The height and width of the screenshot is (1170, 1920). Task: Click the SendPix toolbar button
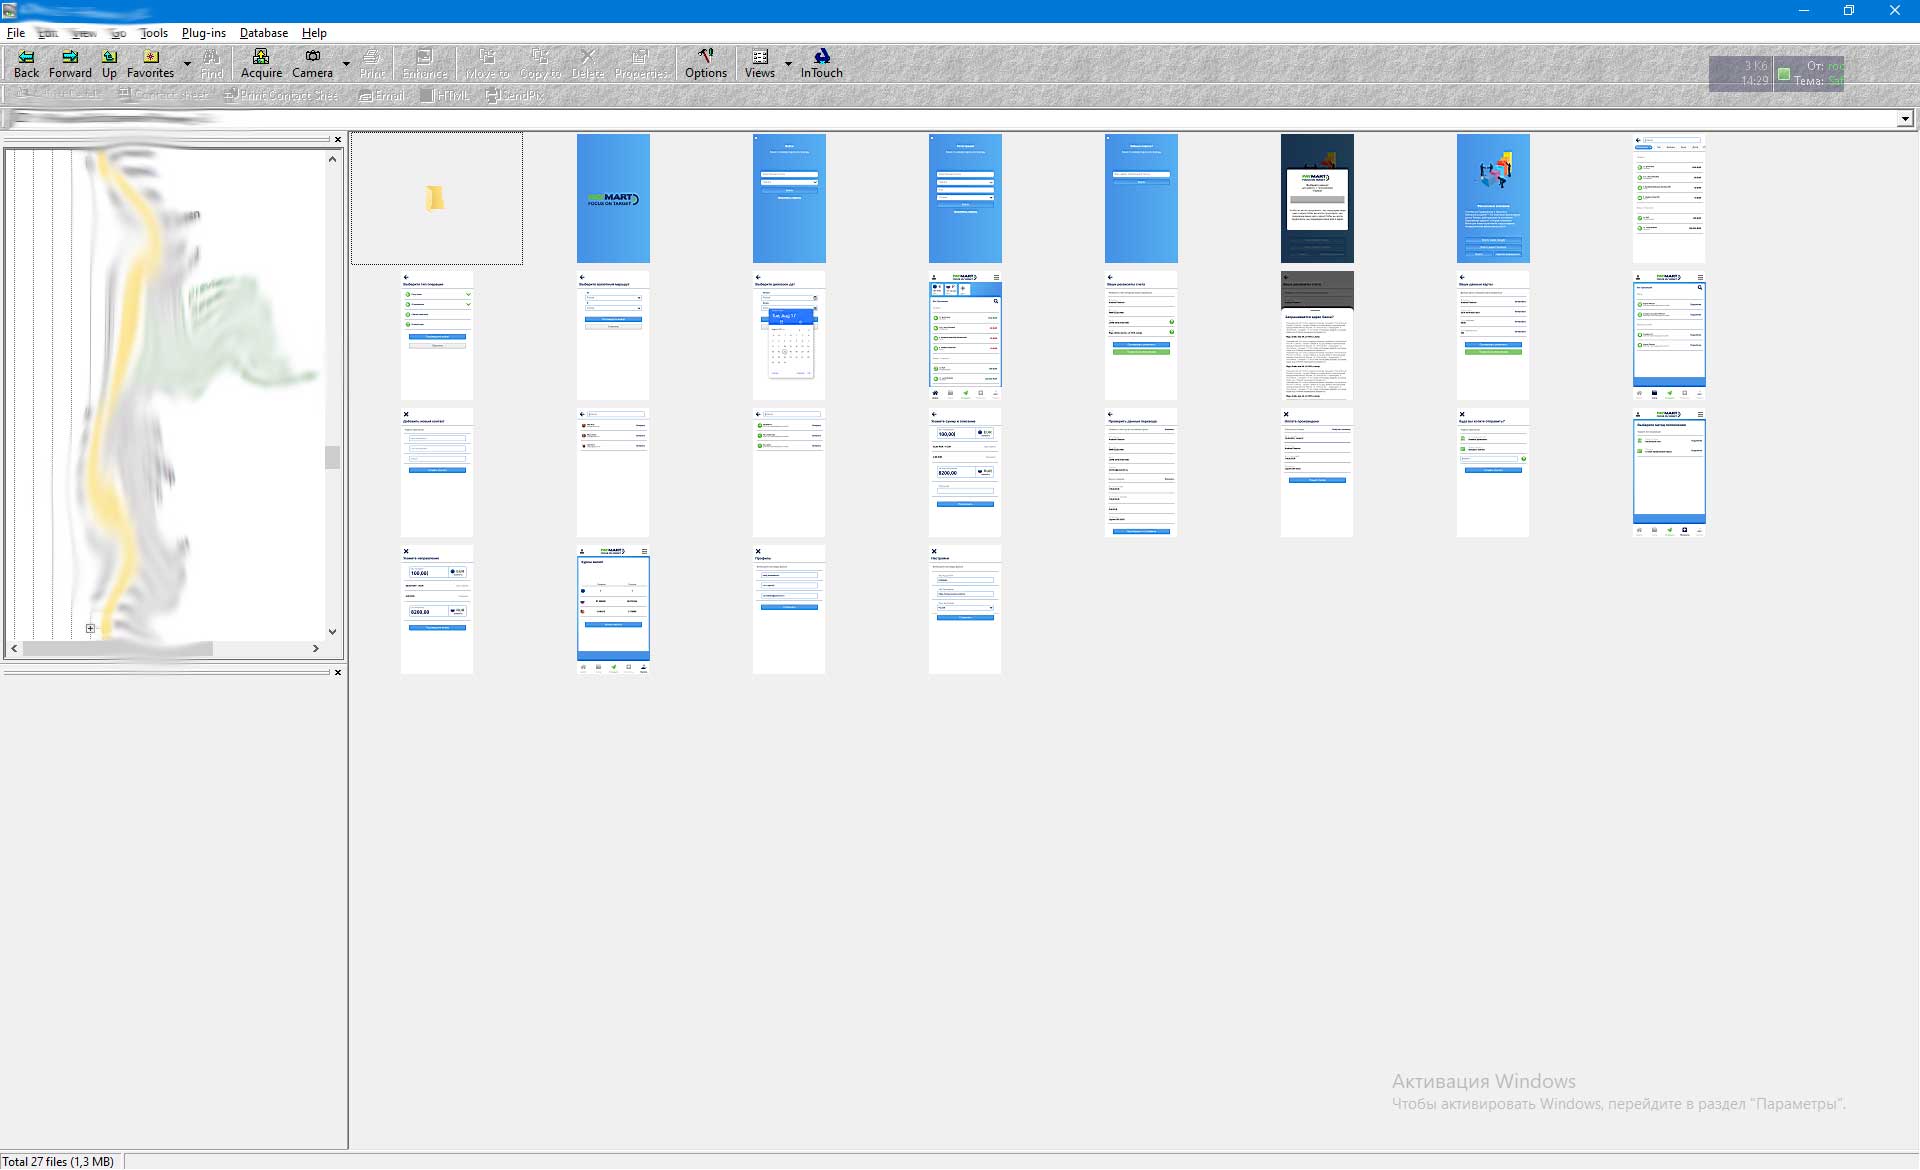(x=515, y=95)
